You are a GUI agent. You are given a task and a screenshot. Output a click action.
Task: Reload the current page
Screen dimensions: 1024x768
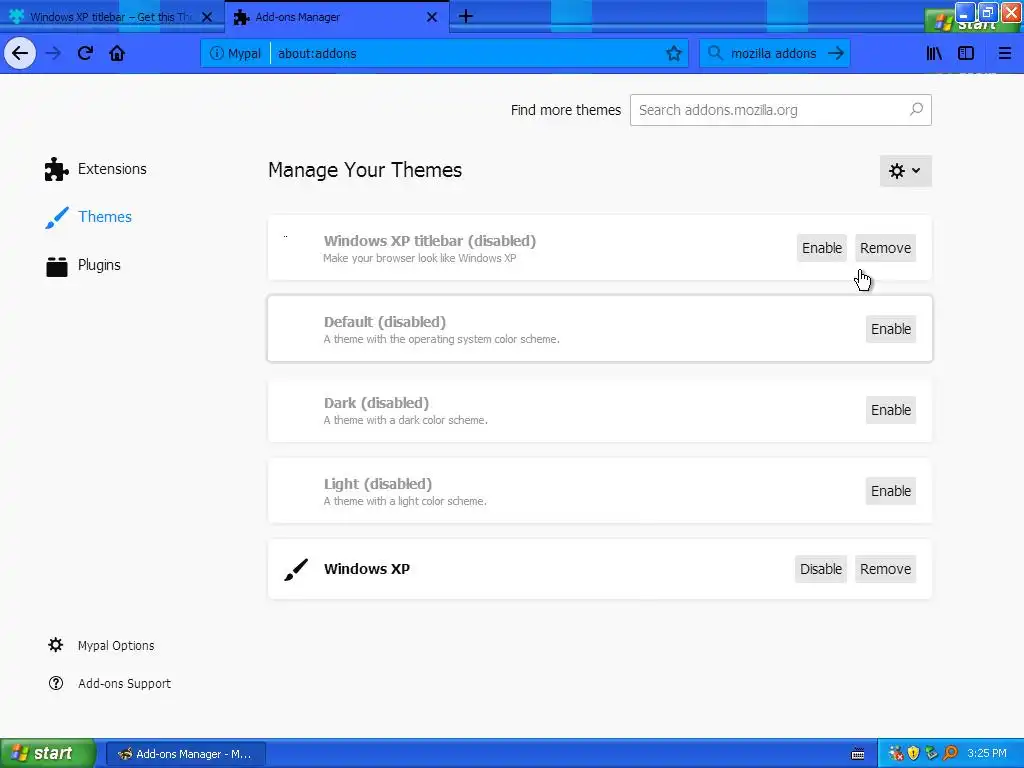click(85, 53)
